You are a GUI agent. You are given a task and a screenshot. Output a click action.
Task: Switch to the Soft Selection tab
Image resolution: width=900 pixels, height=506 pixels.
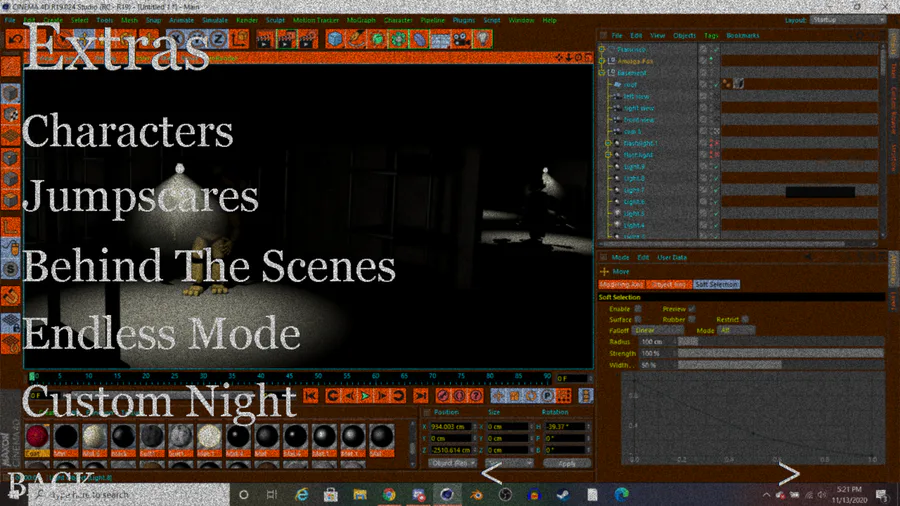(x=716, y=285)
